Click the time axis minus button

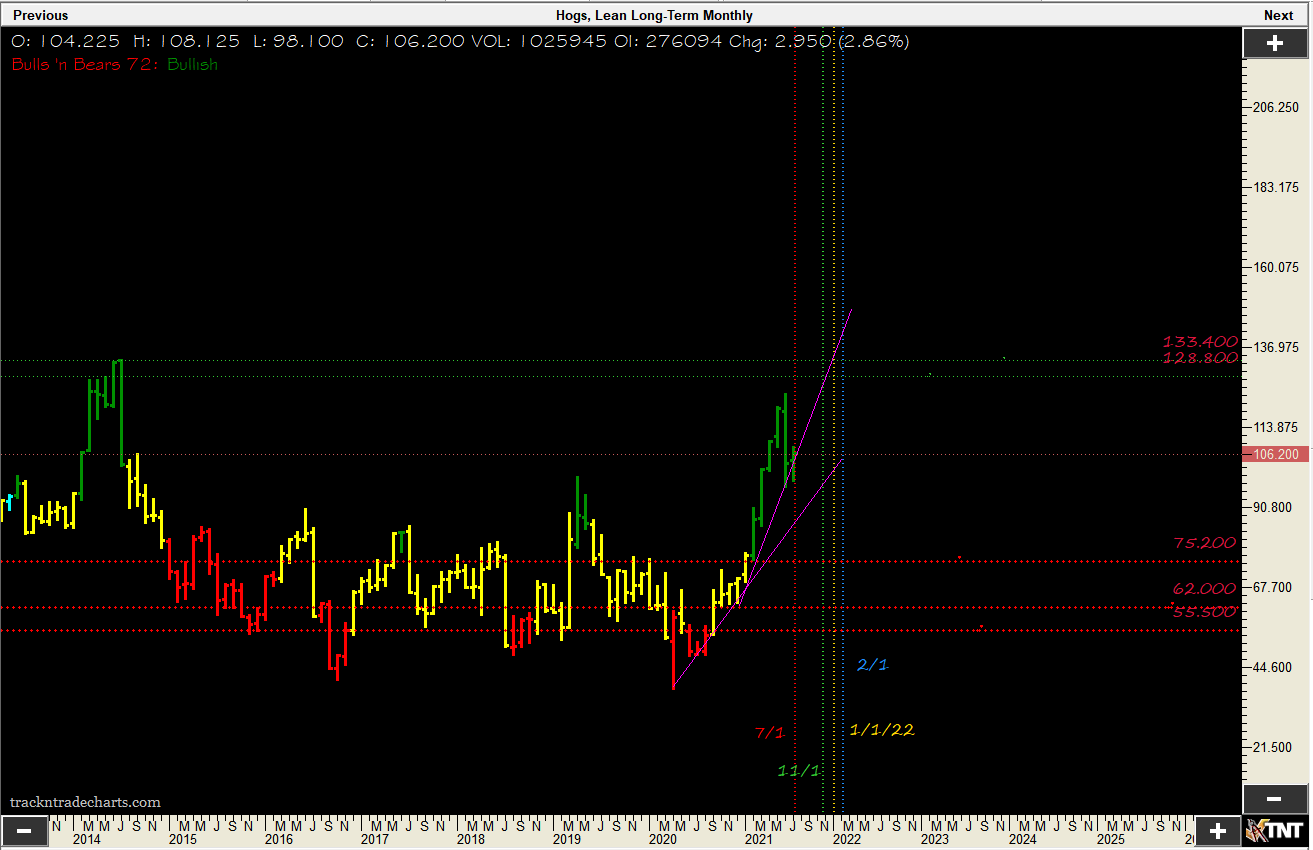[24, 831]
